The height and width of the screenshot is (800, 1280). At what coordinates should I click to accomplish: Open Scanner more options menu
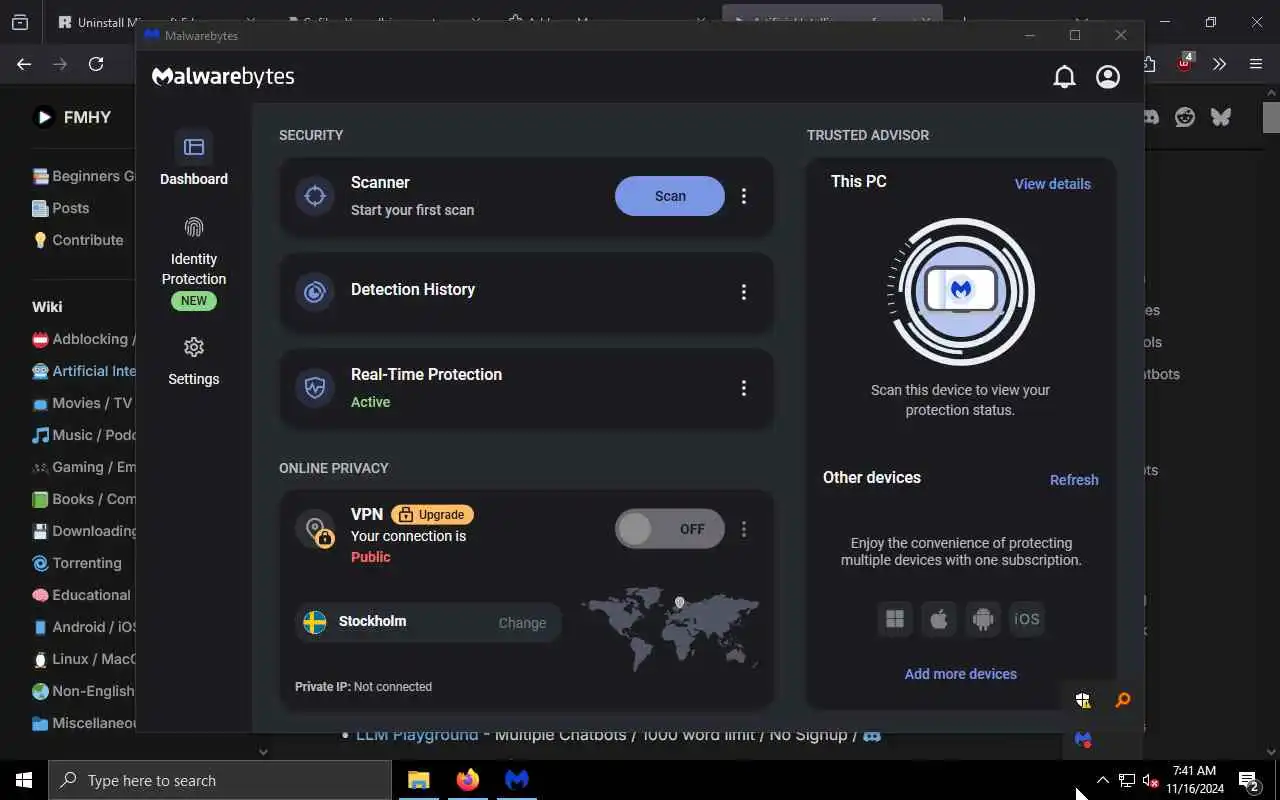(x=743, y=196)
